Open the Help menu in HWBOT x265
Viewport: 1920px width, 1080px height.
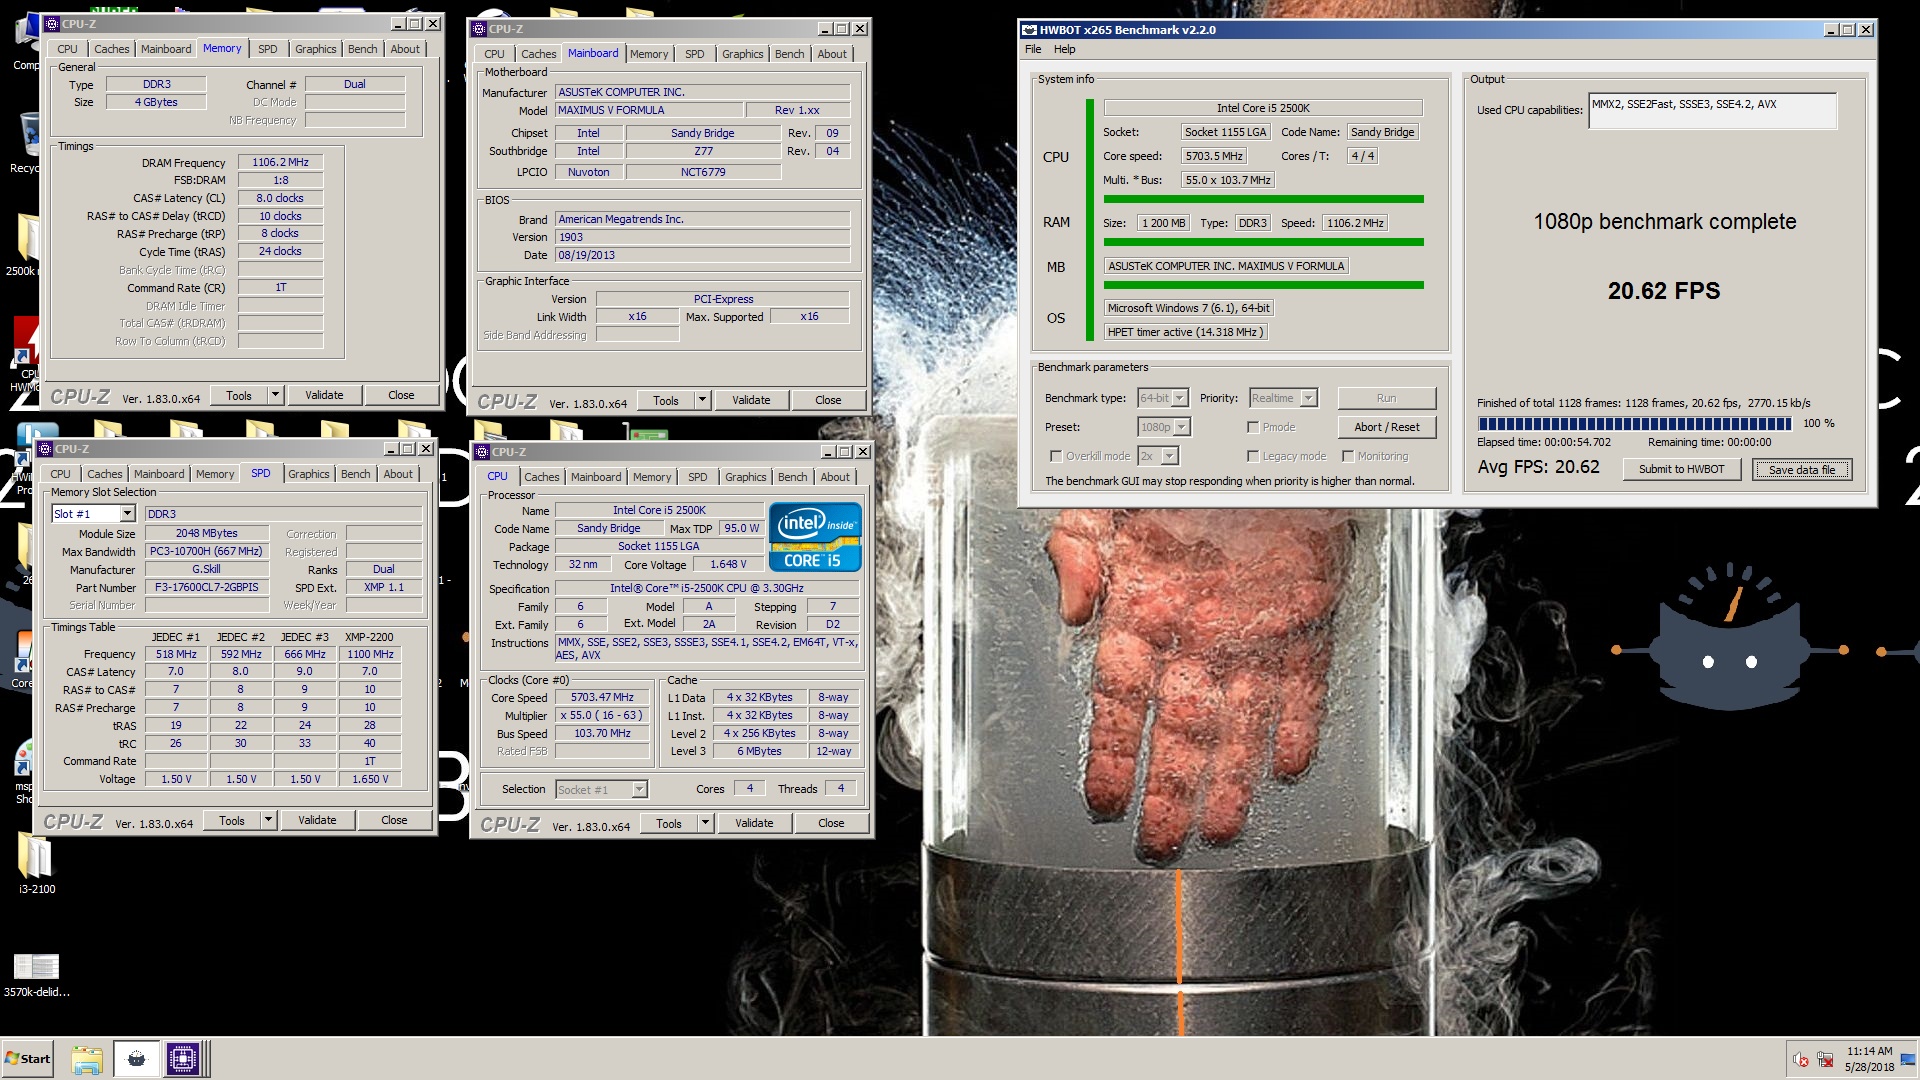click(x=1065, y=49)
